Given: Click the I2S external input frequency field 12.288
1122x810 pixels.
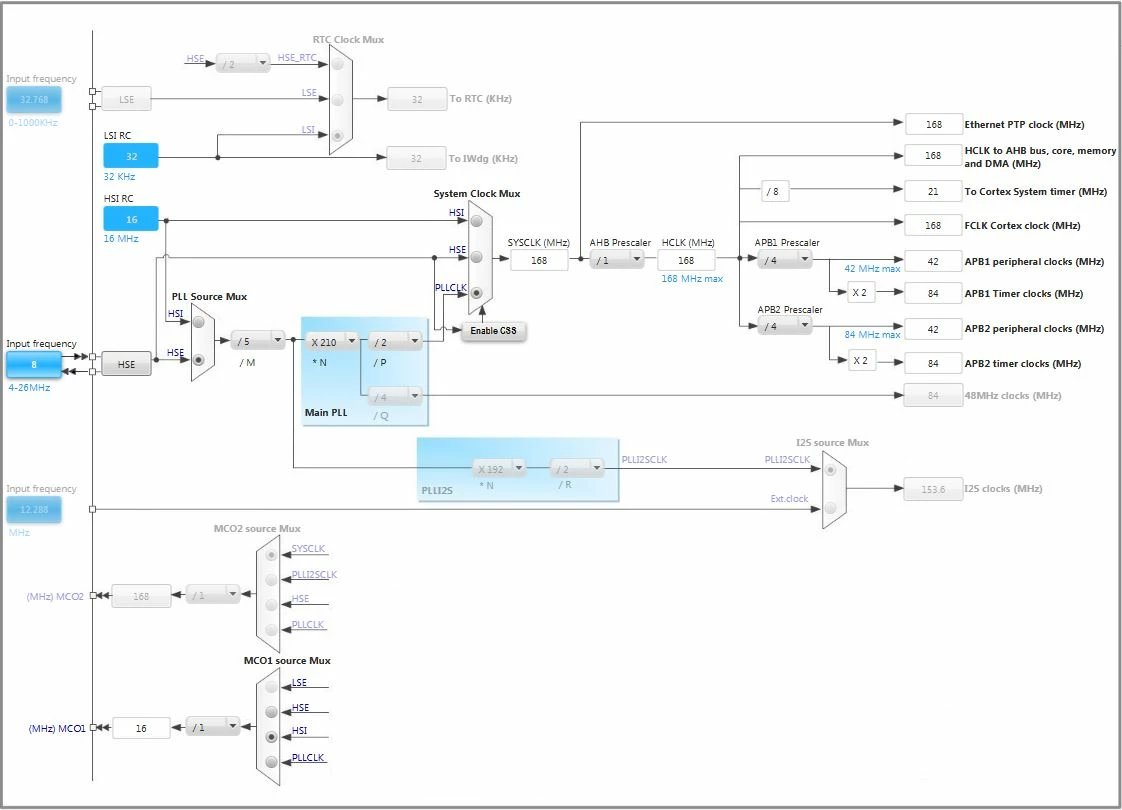Looking at the screenshot, I should 34,509.
